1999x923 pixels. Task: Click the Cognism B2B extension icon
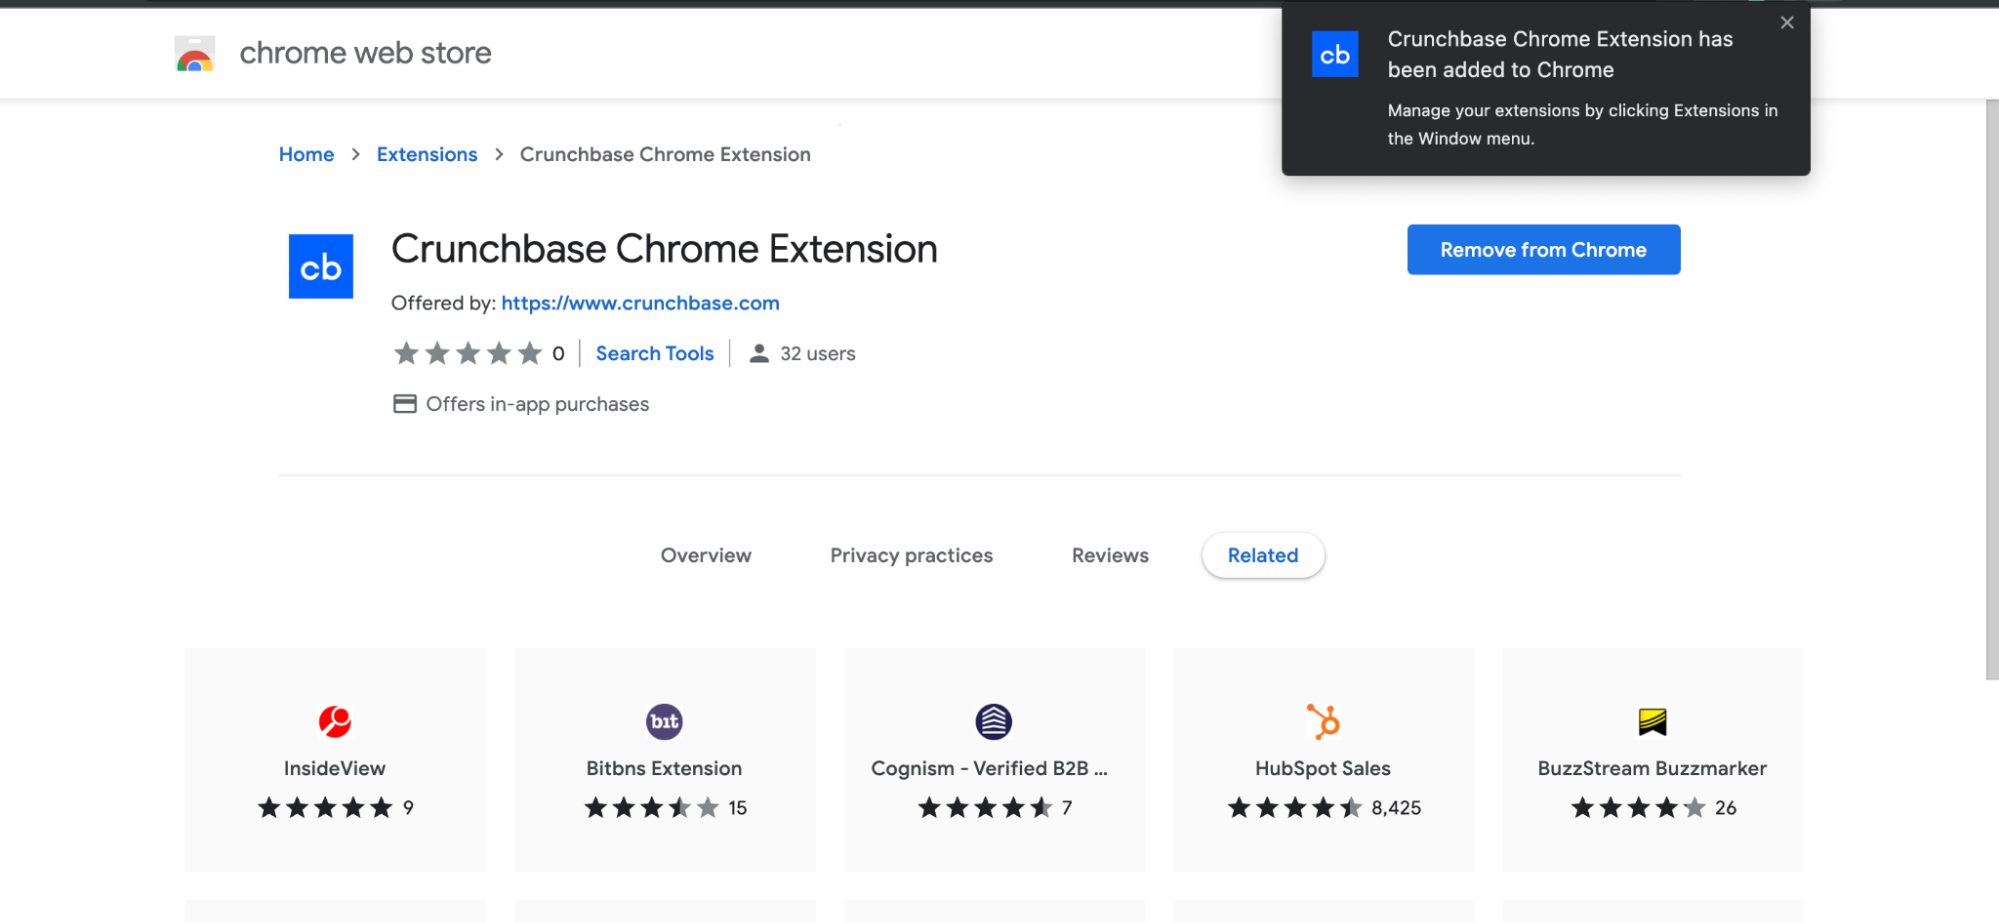993,721
